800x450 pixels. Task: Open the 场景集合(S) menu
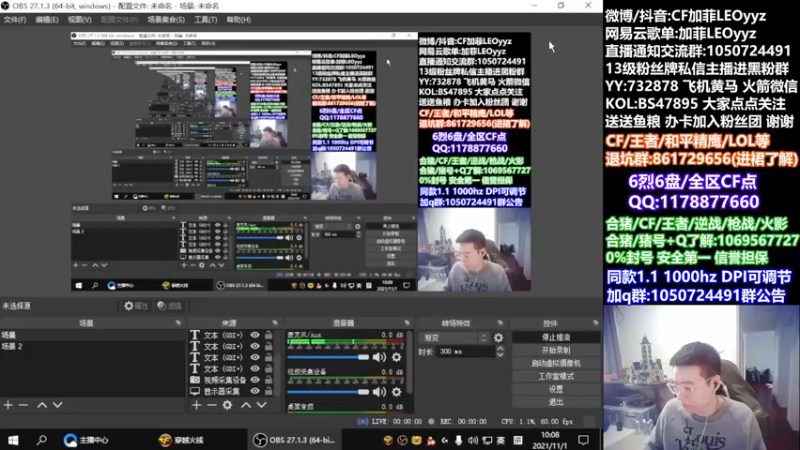coord(166,19)
